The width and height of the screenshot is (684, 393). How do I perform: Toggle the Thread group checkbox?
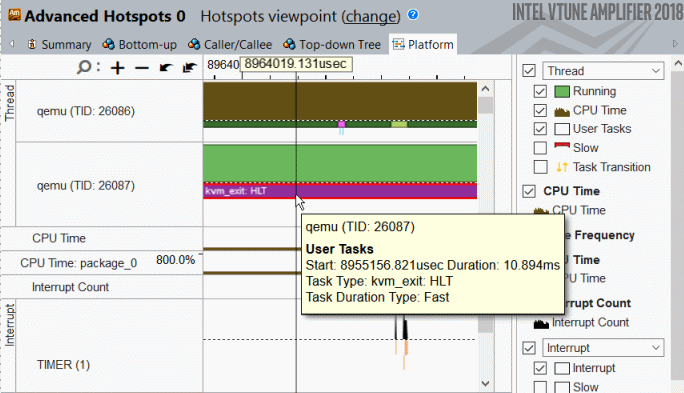[x=529, y=71]
